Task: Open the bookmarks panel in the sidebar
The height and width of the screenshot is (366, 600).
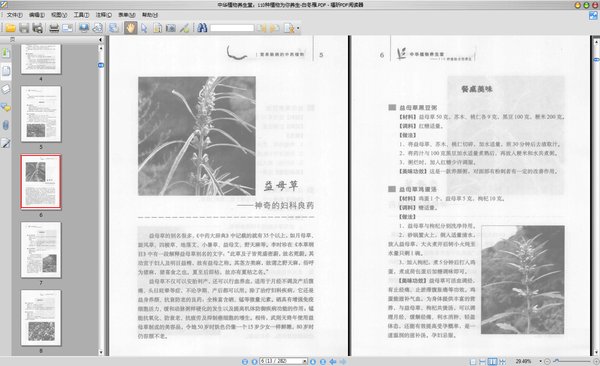Action: [6, 52]
